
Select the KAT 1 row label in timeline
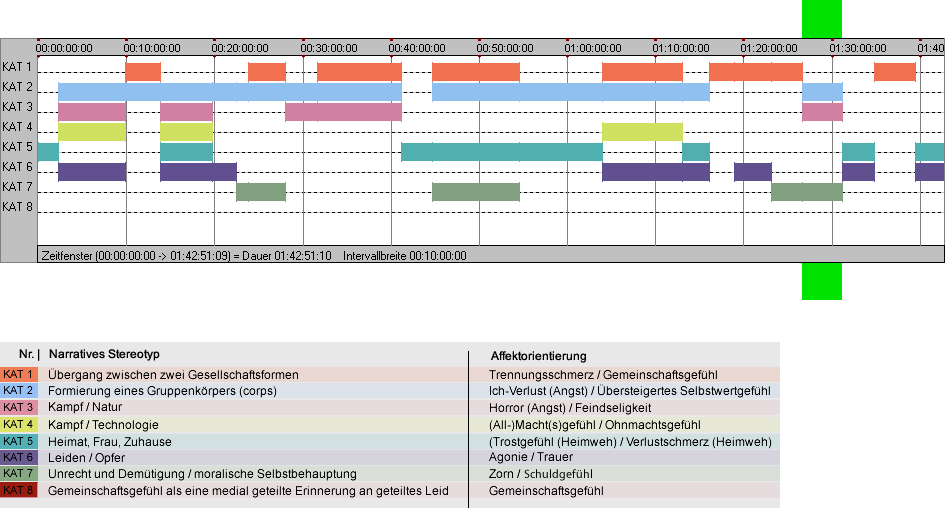click(17, 67)
